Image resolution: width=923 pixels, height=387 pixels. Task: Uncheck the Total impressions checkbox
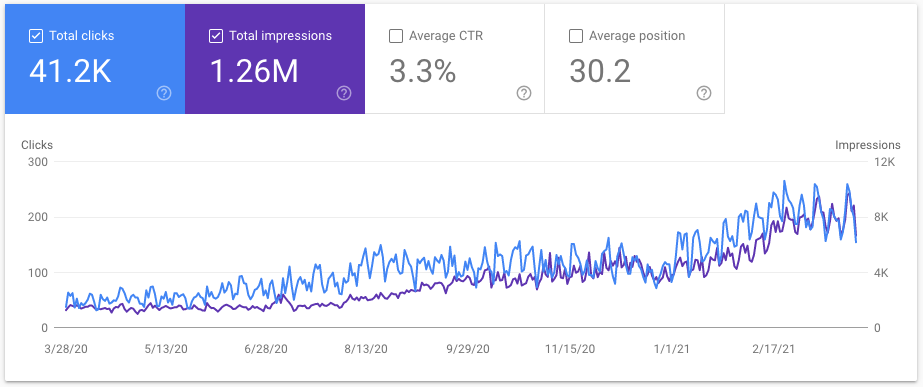216,36
